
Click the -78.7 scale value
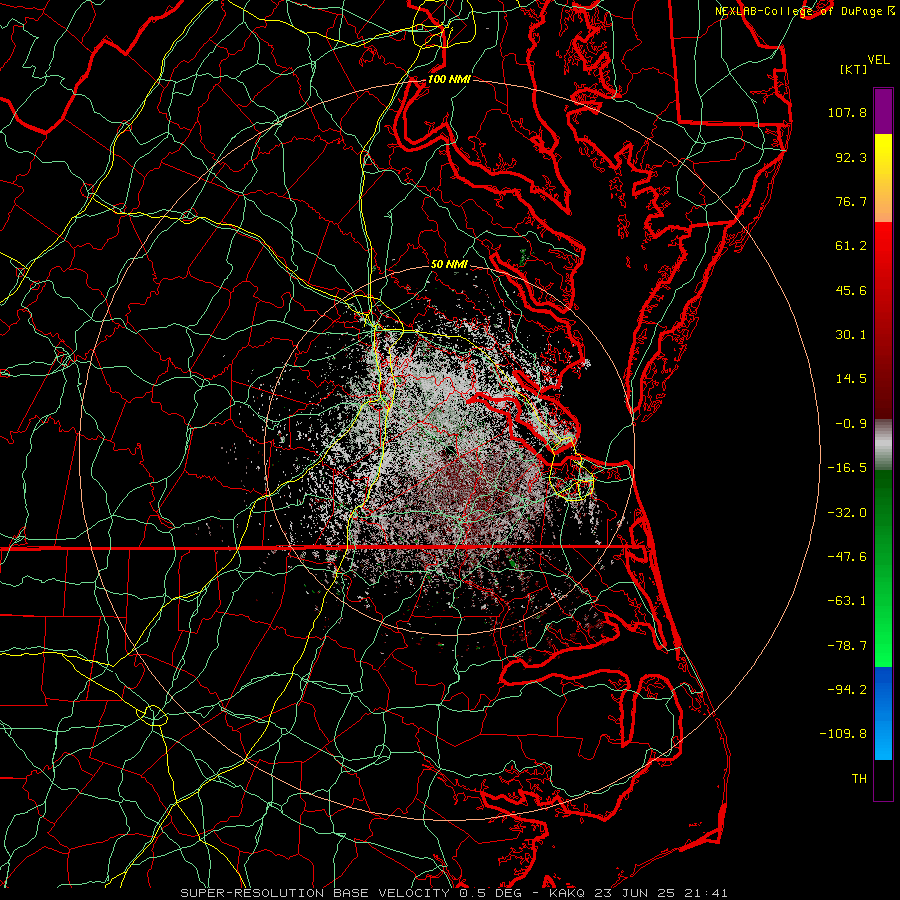coord(847,646)
